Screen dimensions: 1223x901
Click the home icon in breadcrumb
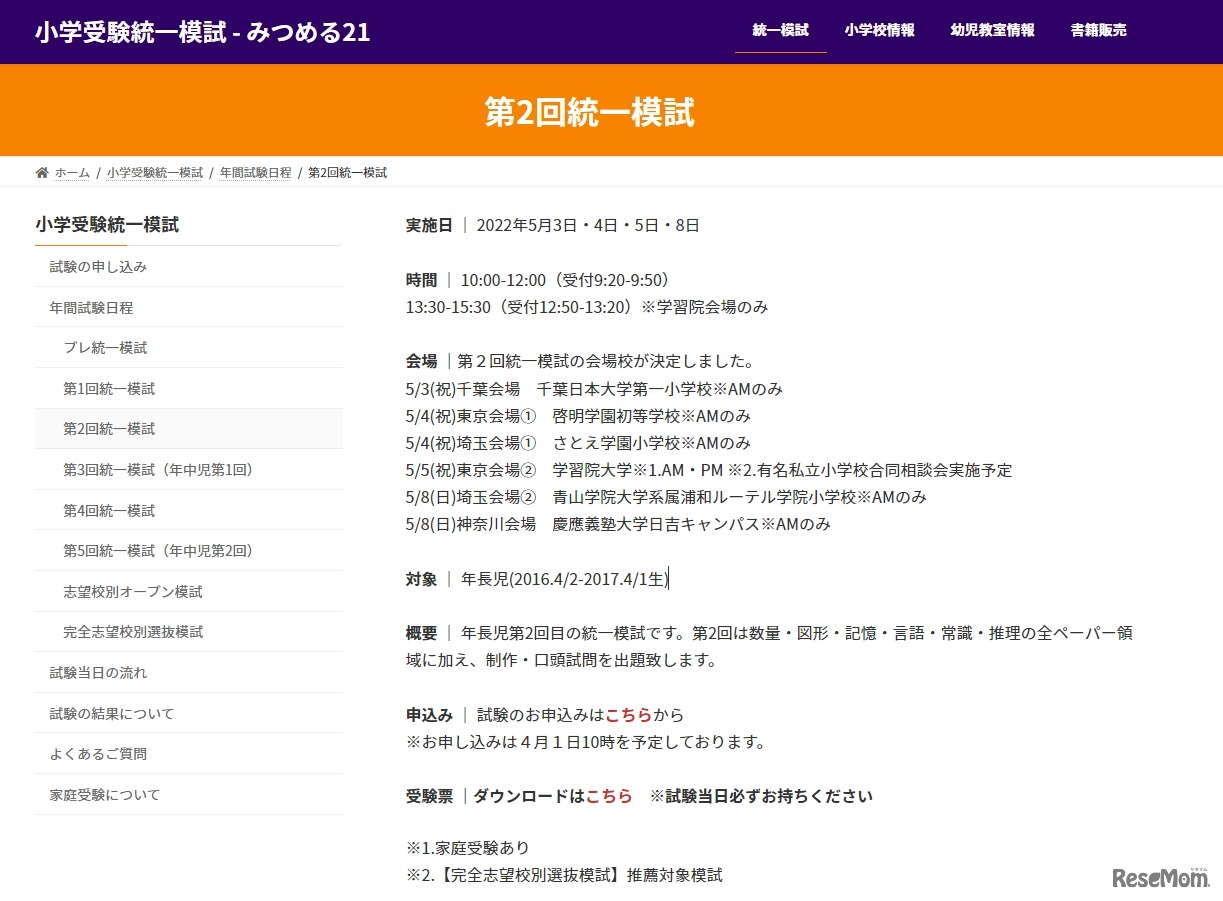pos(42,173)
